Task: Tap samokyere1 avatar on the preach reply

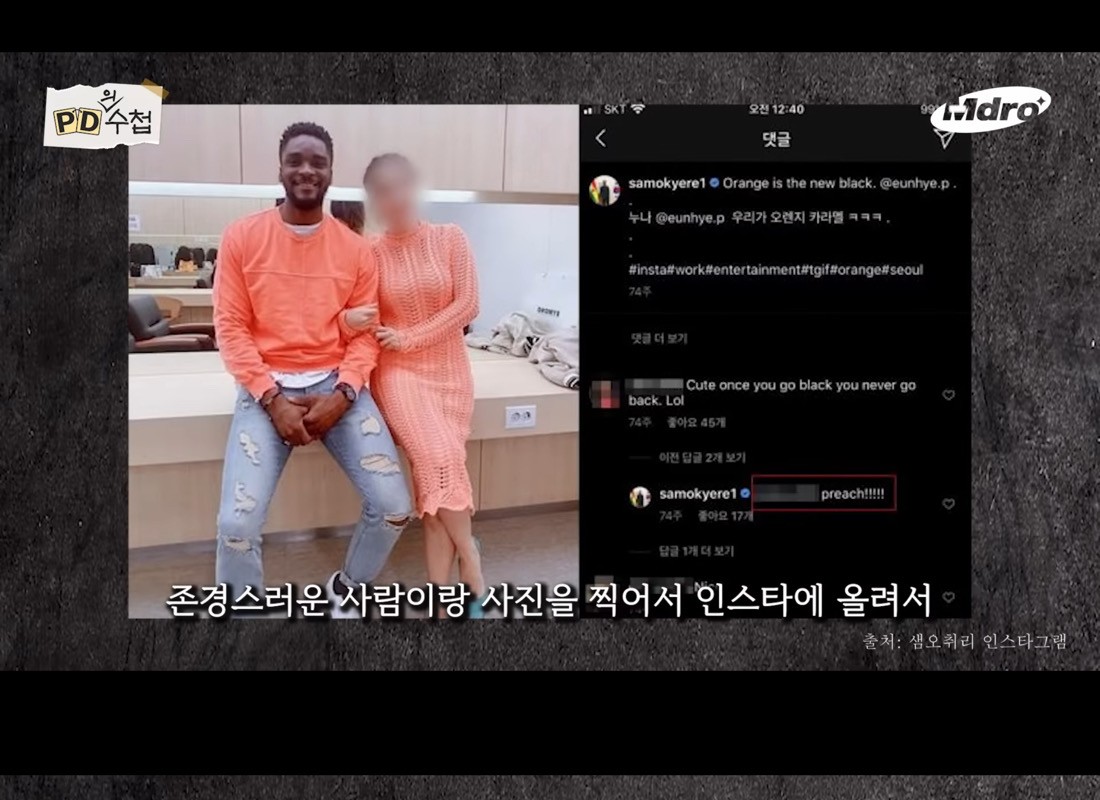Action: point(640,497)
